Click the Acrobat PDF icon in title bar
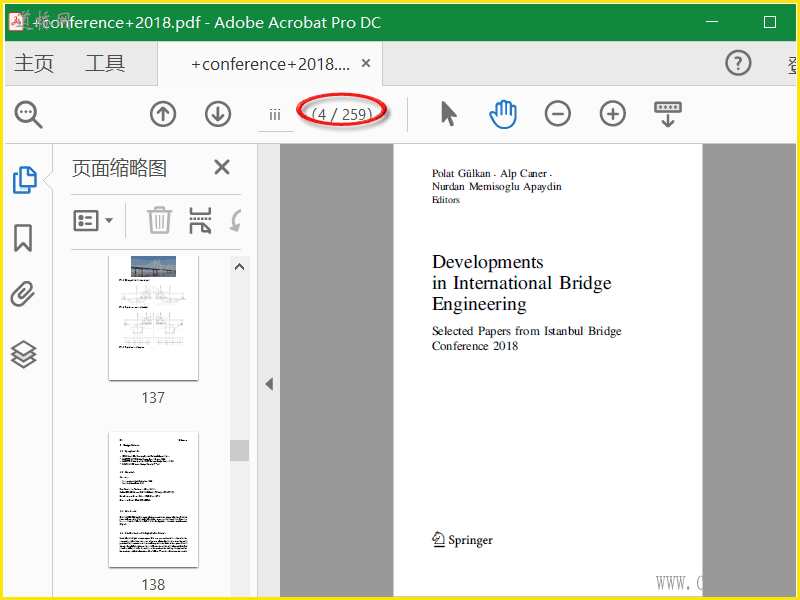 click(16, 21)
